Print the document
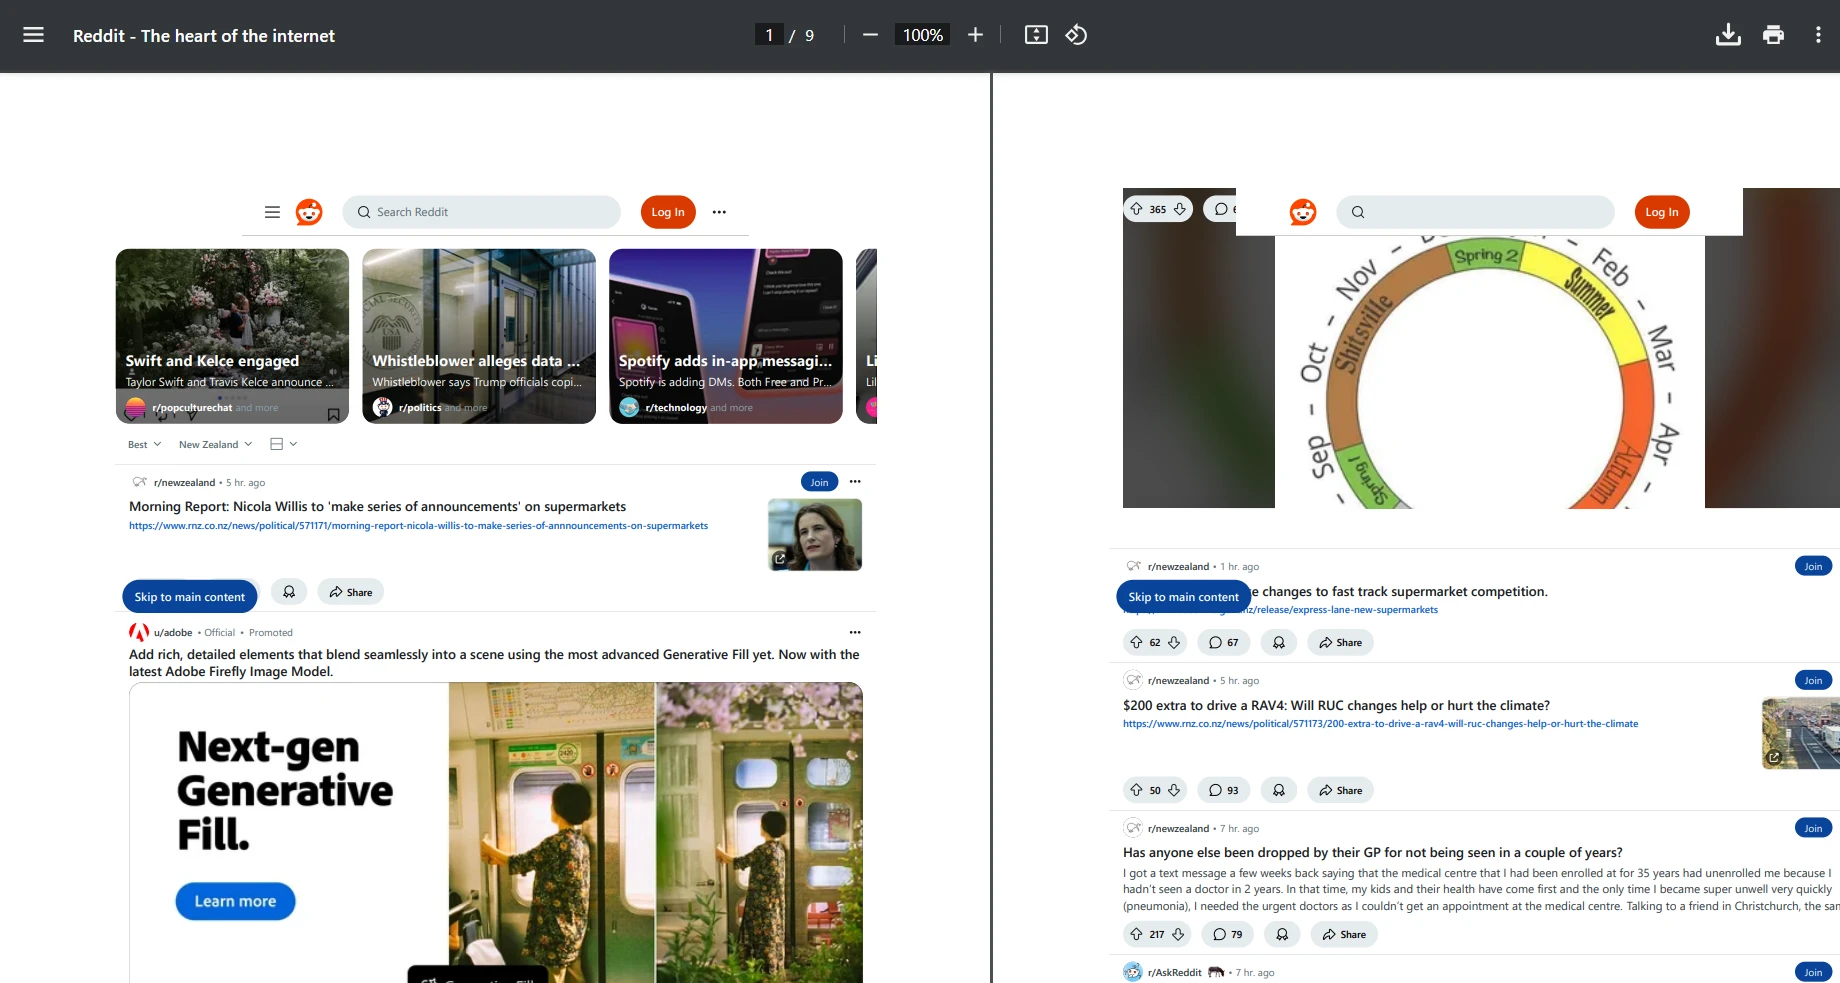This screenshot has width=1840, height=983. click(x=1773, y=35)
